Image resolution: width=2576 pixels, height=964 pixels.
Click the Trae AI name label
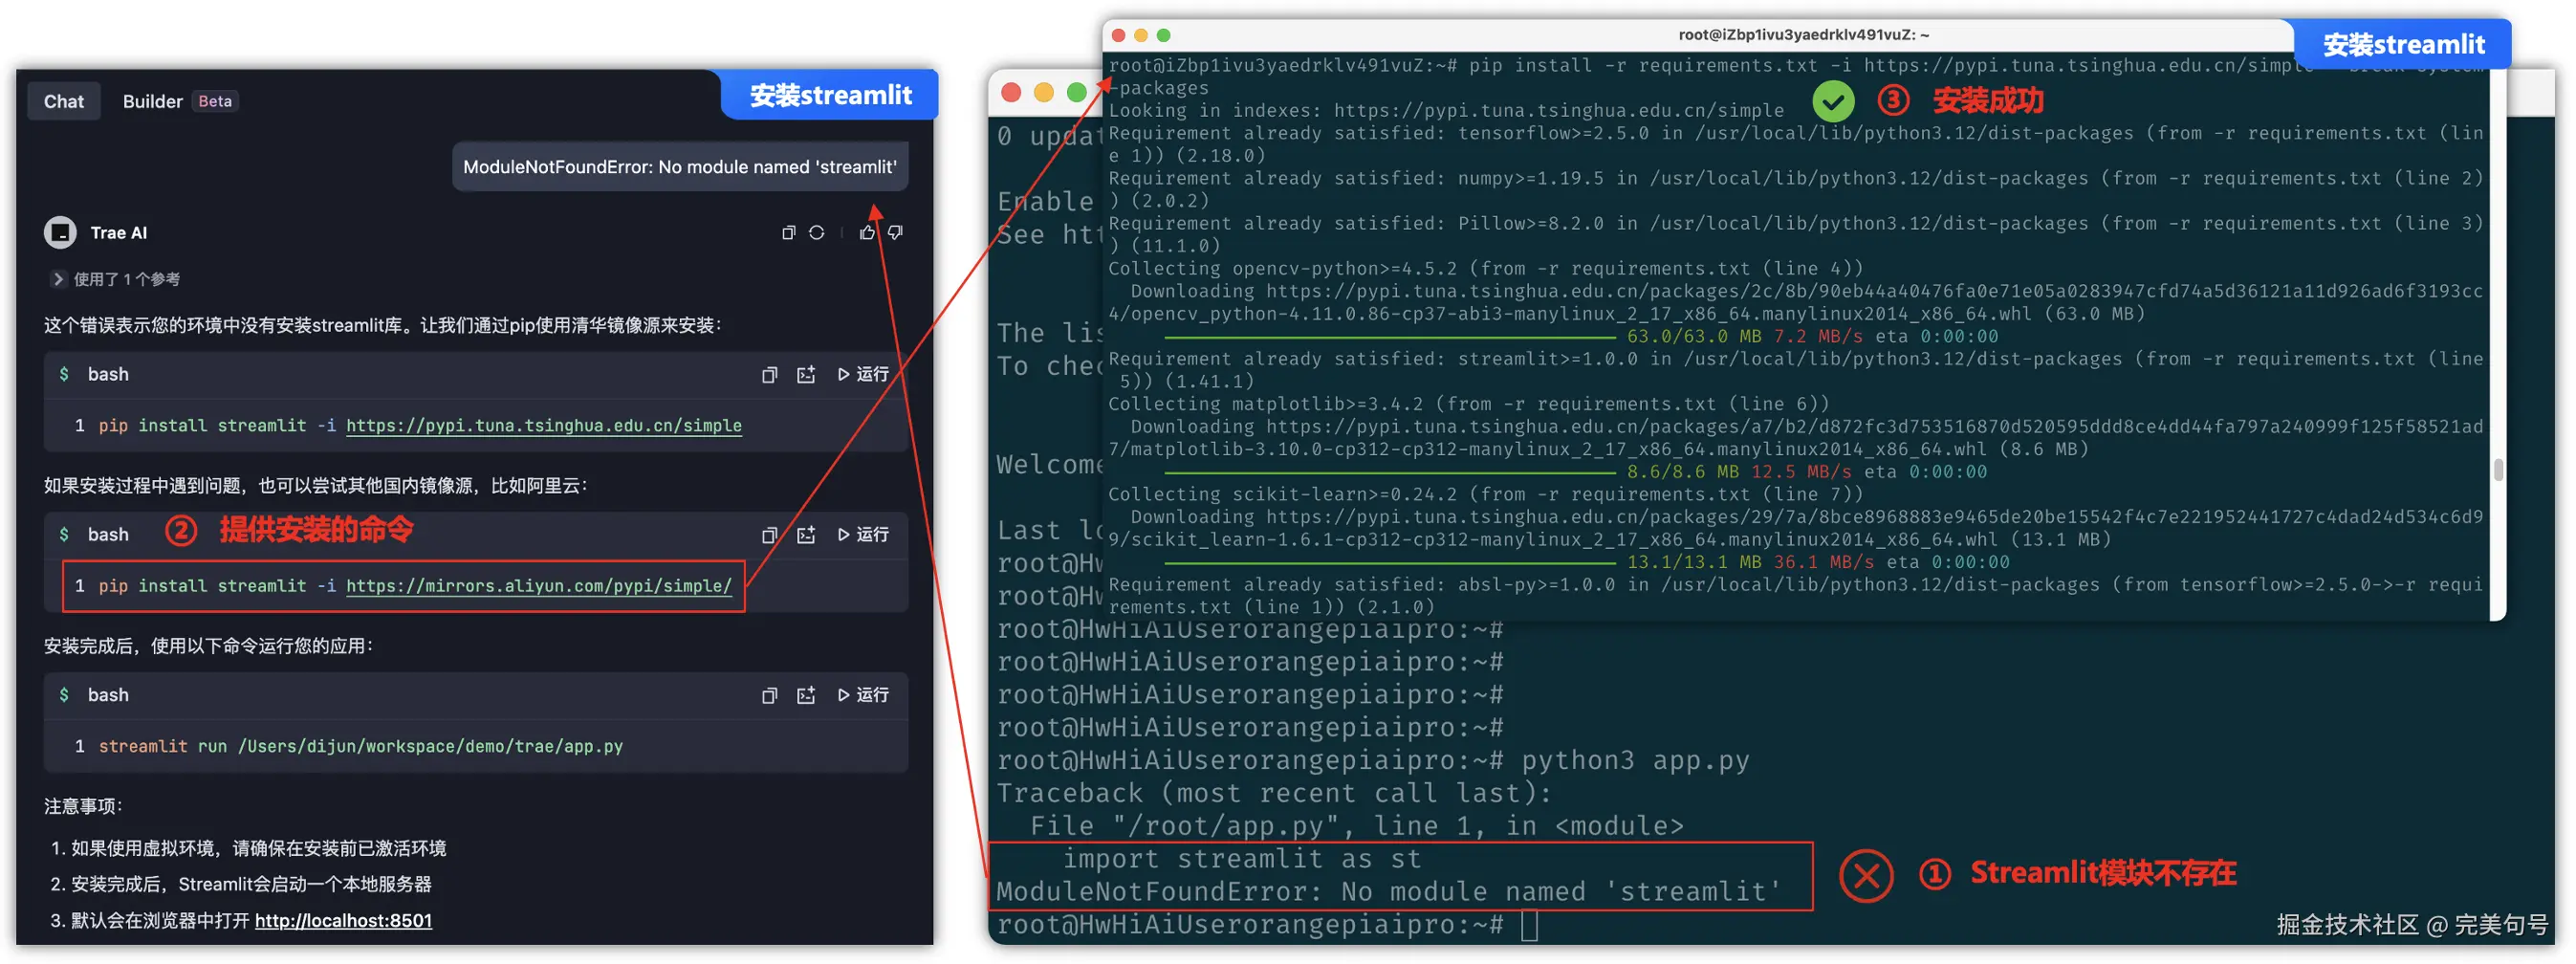118,233
